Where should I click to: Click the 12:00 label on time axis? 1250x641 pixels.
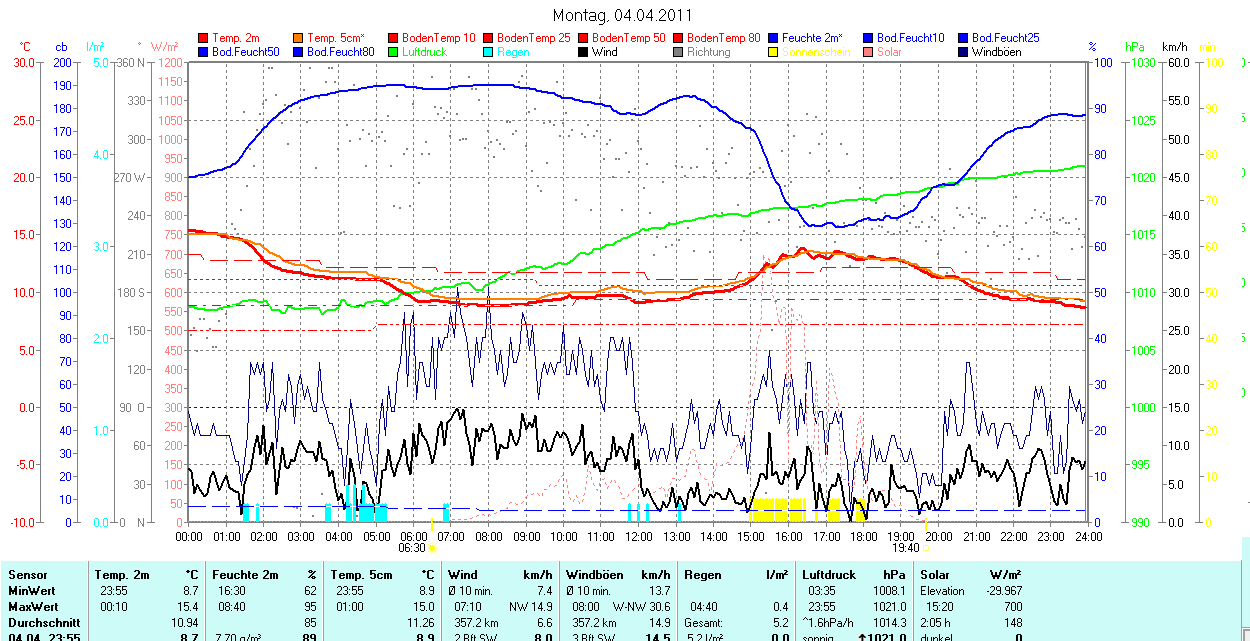coord(639,536)
